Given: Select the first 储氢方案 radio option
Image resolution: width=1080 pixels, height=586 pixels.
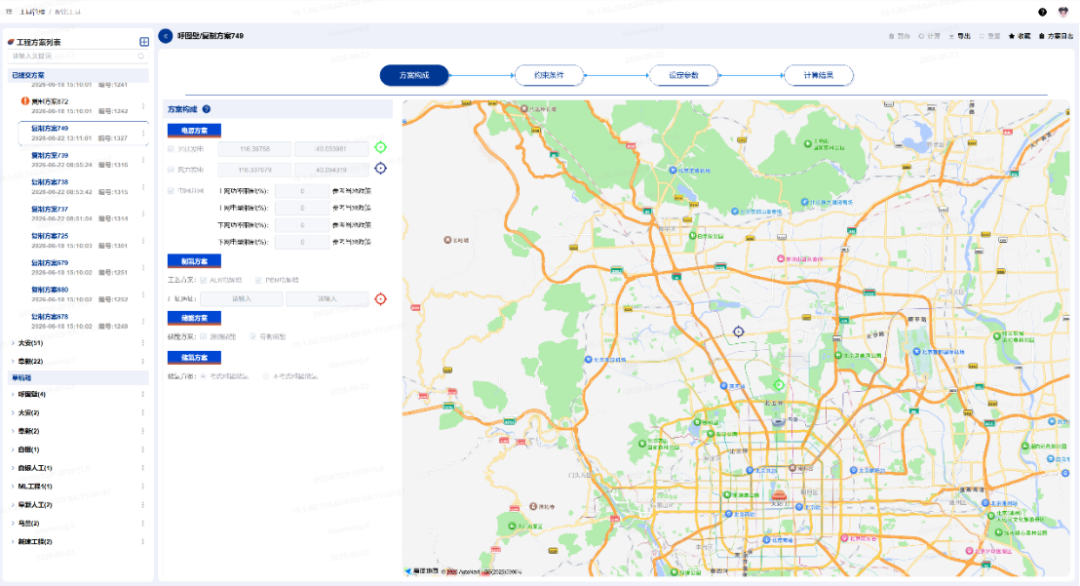Looking at the screenshot, I should click(x=203, y=377).
